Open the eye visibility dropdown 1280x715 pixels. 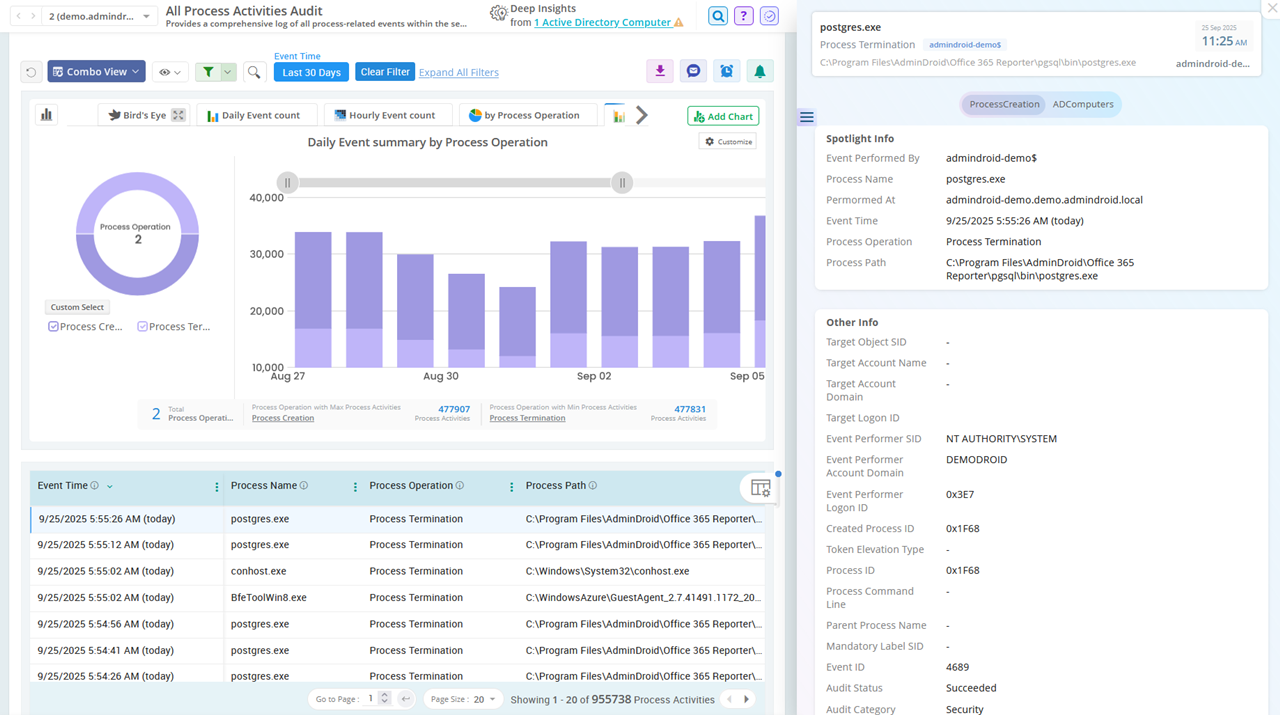point(168,71)
